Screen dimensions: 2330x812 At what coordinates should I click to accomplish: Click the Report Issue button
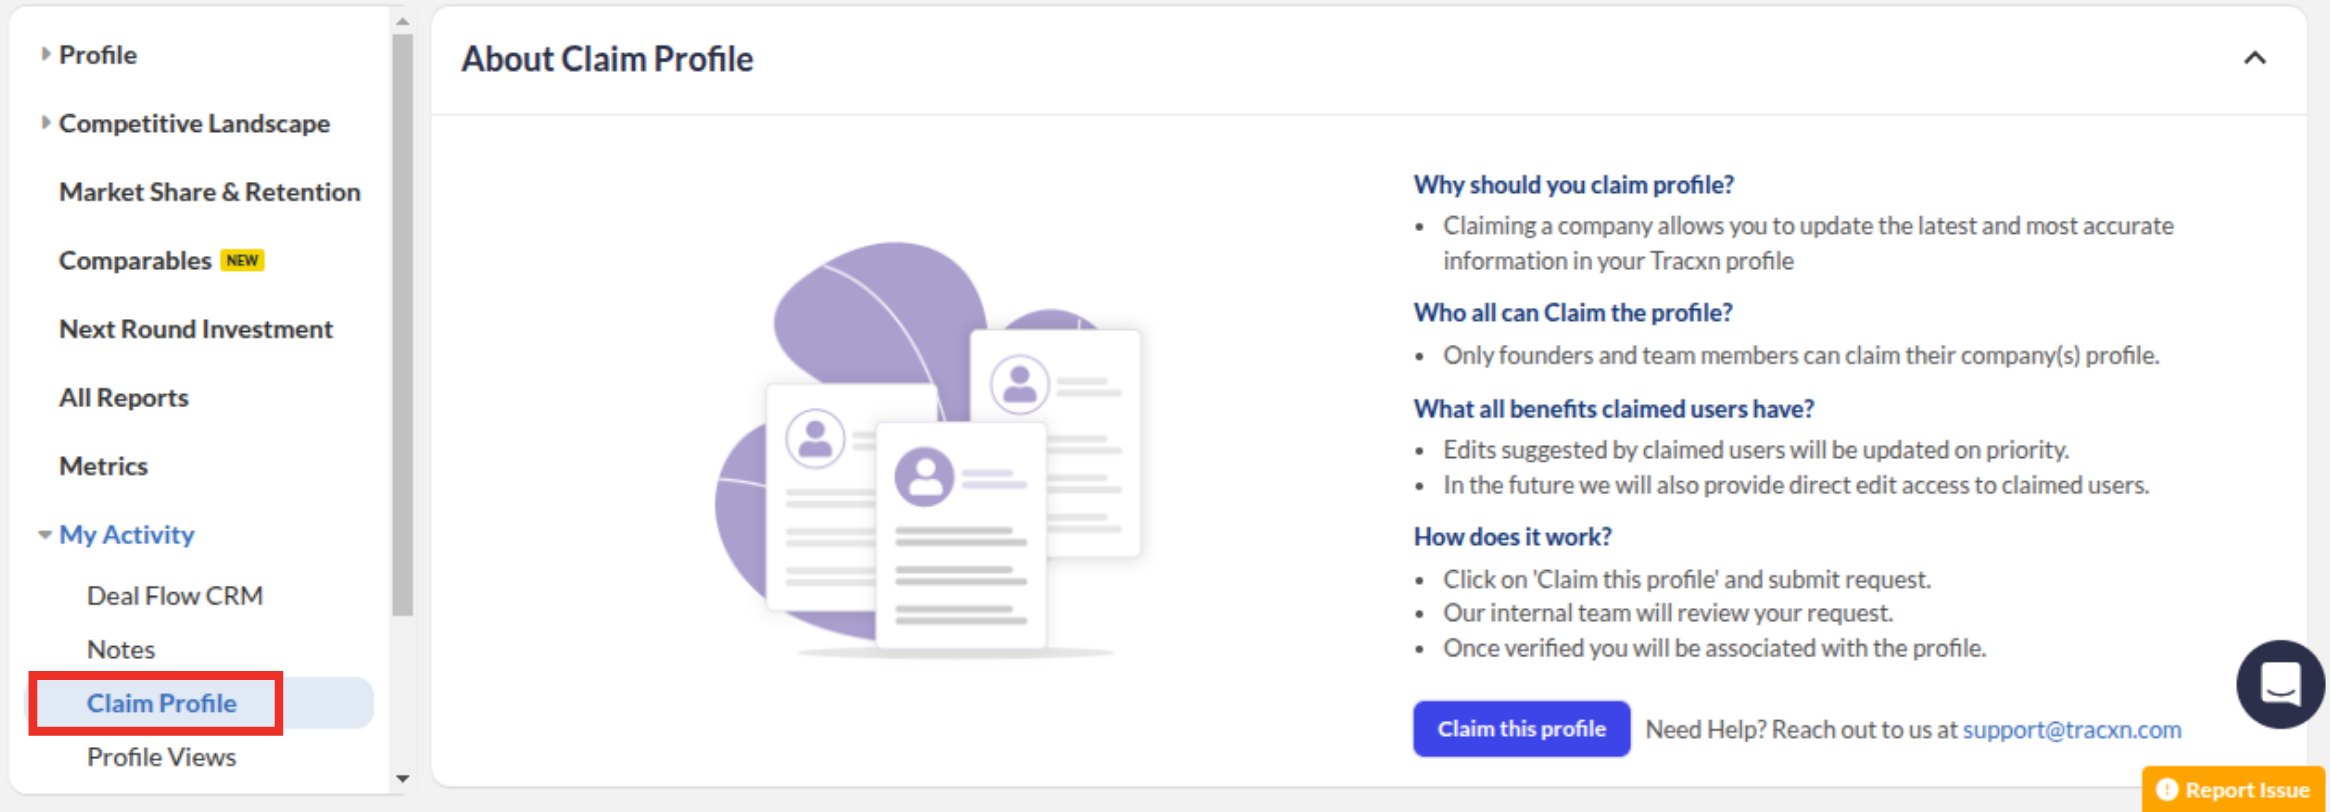click(2234, 790)
